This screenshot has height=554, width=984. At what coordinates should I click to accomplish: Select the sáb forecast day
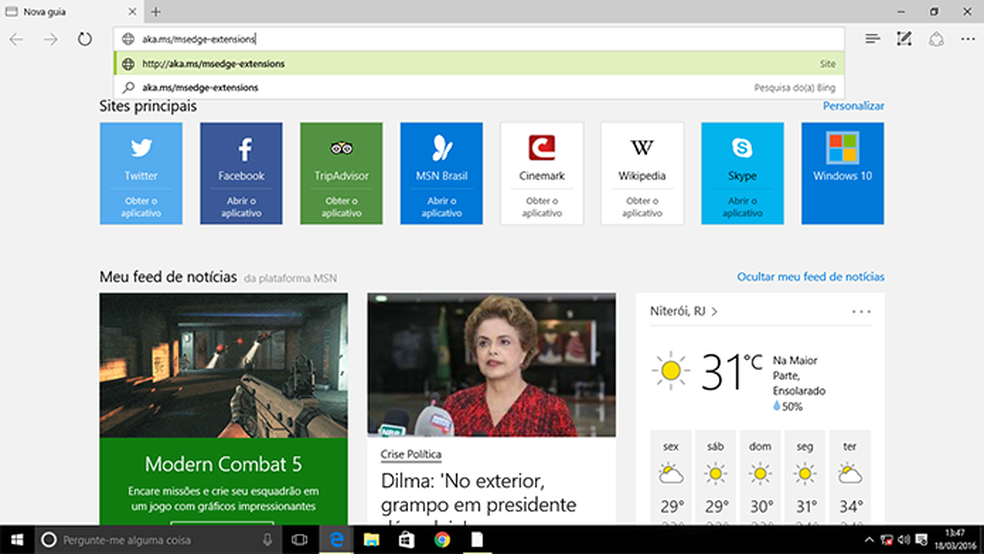[x=715, y=478]
